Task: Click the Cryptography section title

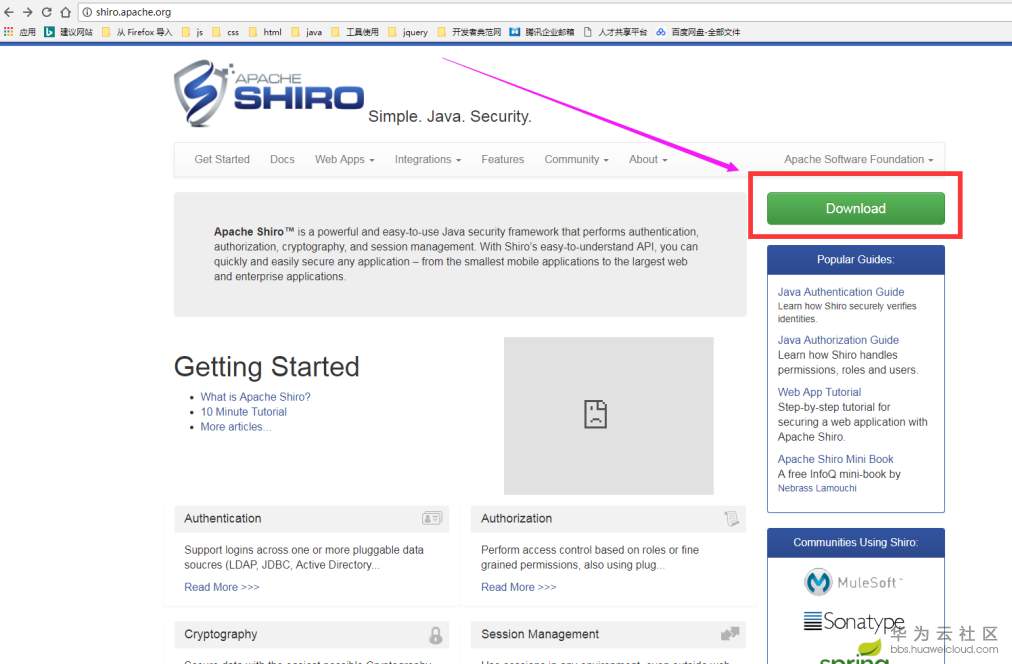Action: pyautogui.click(x=221, y=634)
